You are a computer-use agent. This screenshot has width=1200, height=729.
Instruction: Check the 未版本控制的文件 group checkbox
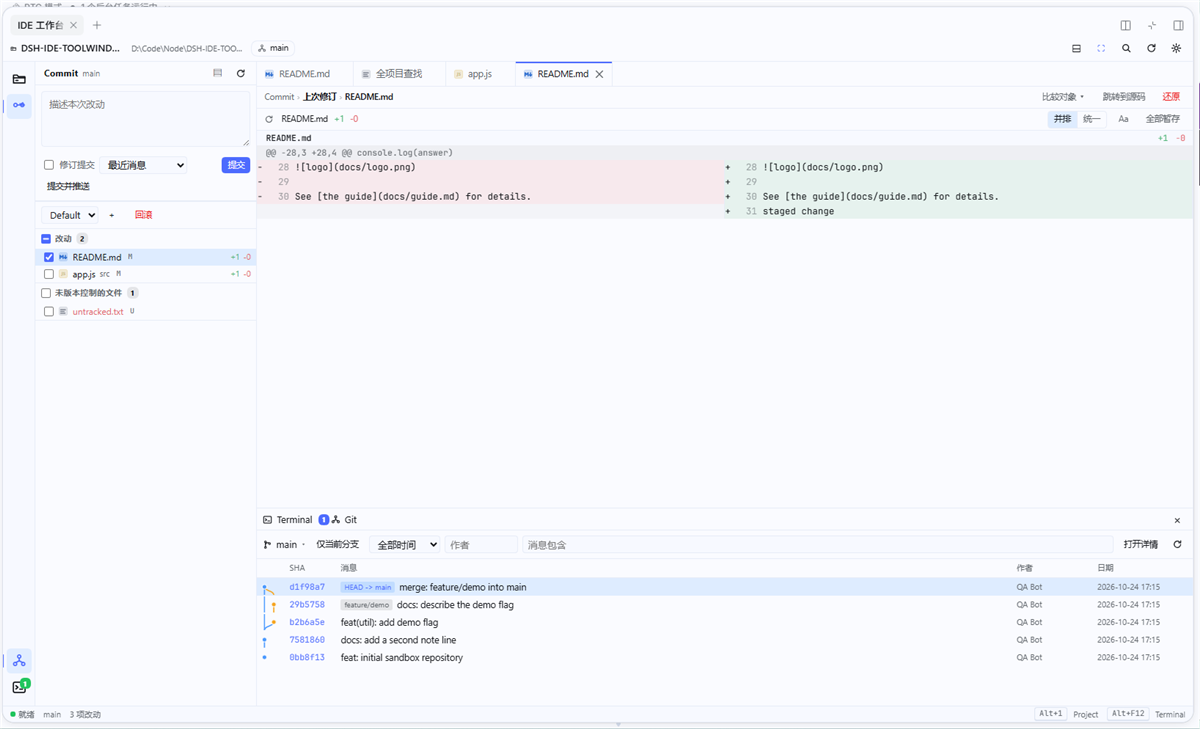point(46,293)
